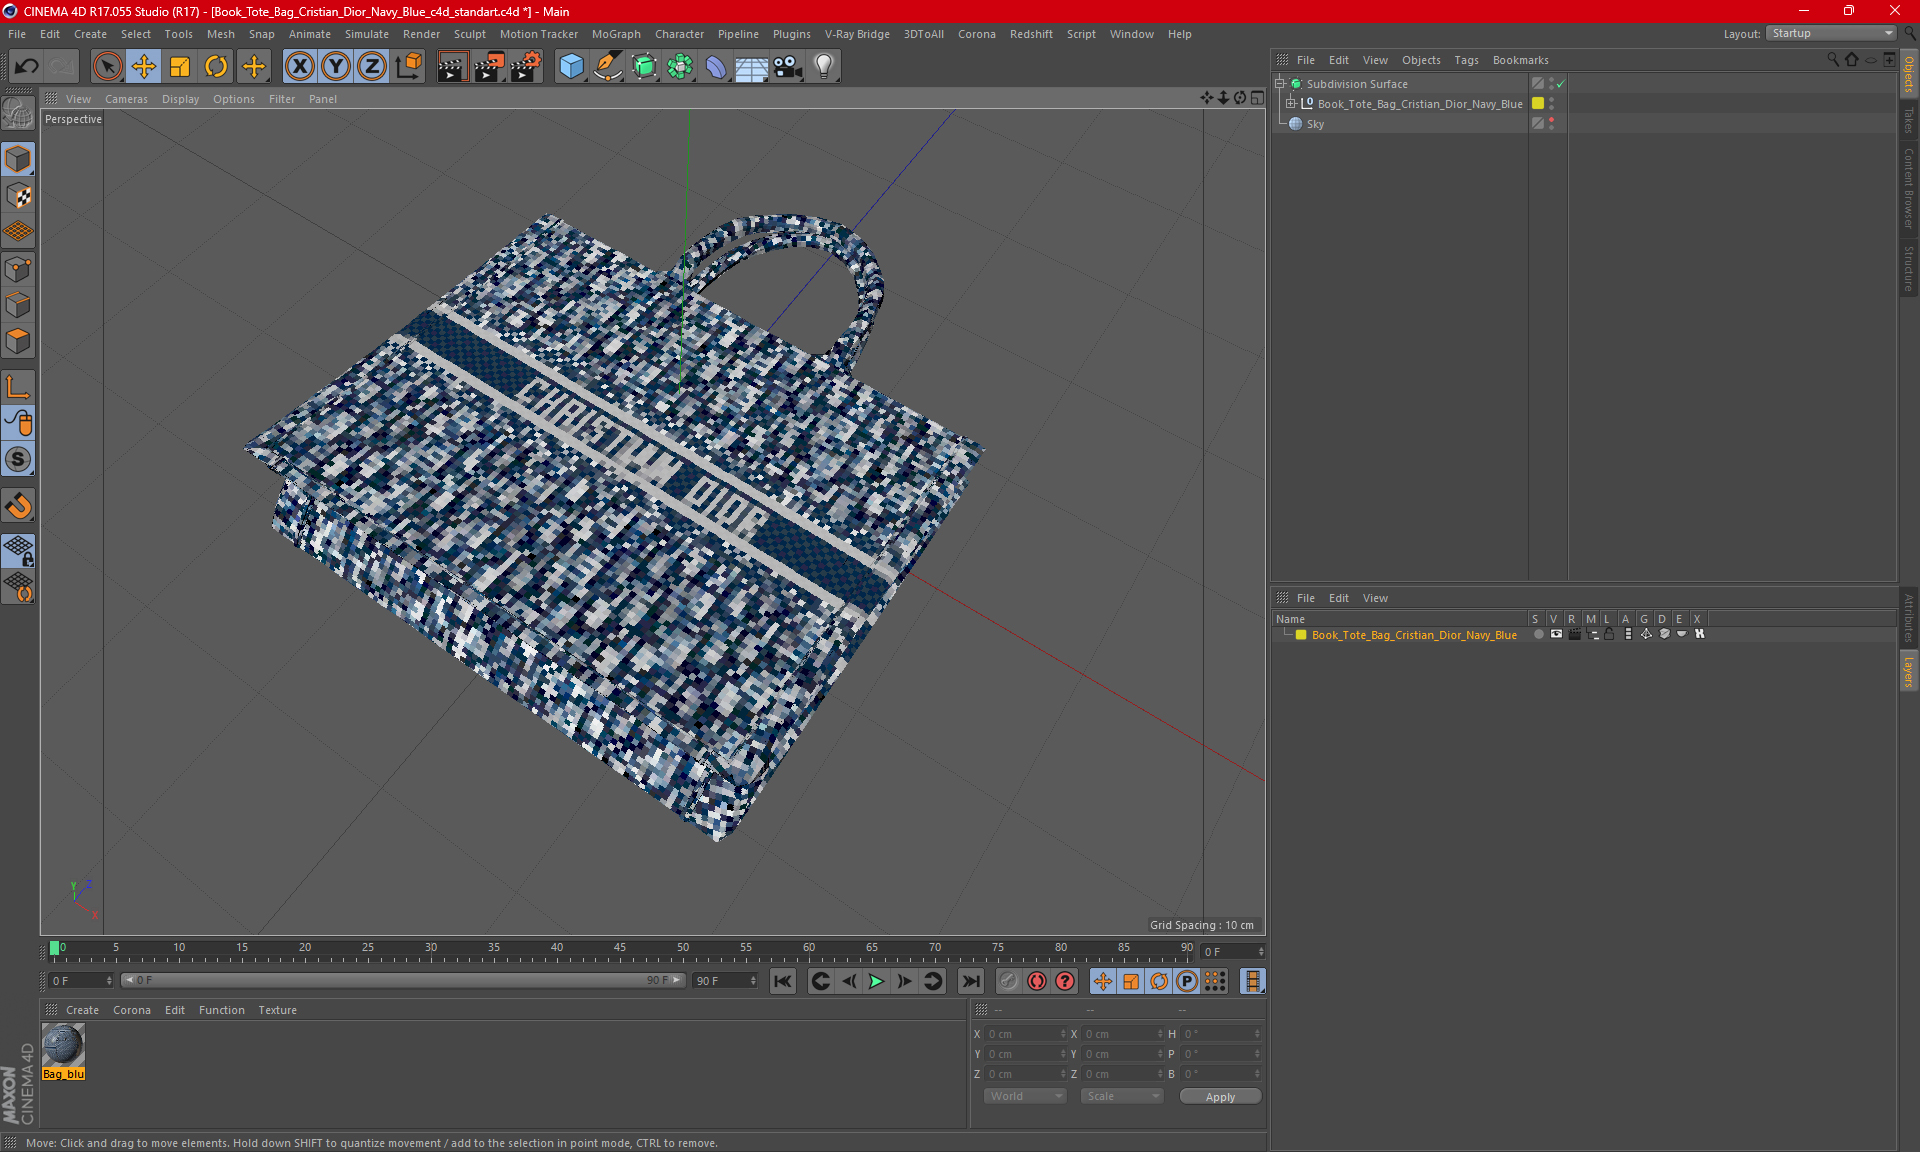This screenshot has width=1920, height=1152.
Task: Select the Live Selection tool
Action: pos(107,67)
